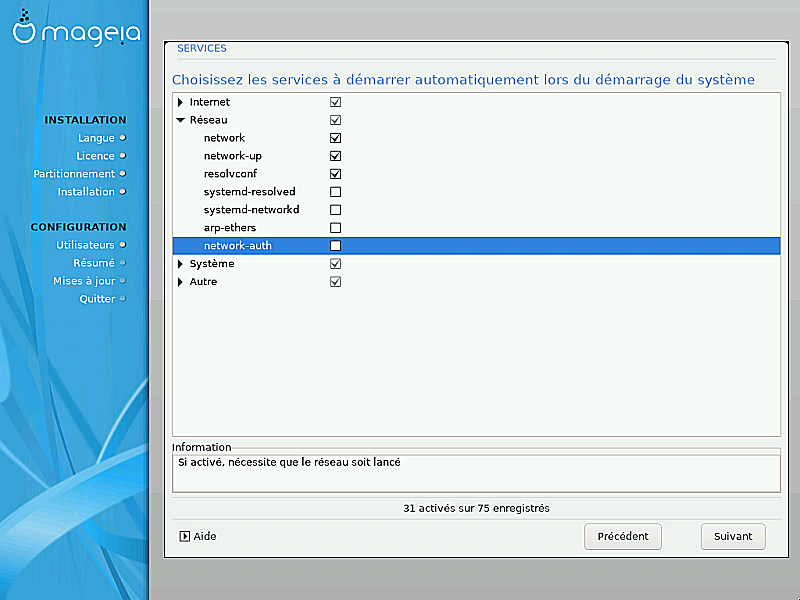Expand the Internet services group
This screenshot has height=600, width=800.
180,102
